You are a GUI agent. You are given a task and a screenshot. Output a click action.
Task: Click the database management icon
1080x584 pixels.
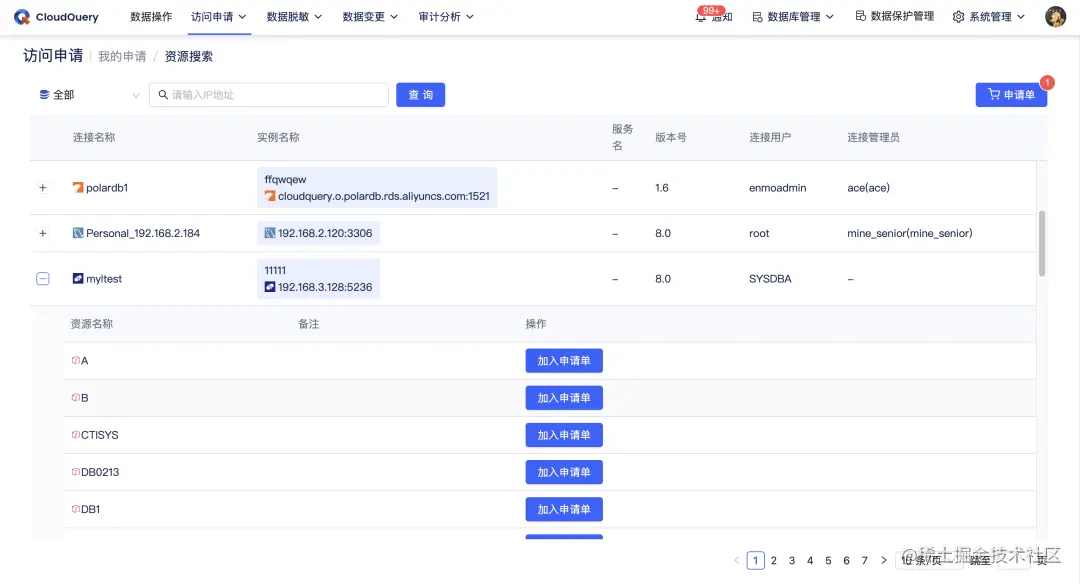(757, 17)
